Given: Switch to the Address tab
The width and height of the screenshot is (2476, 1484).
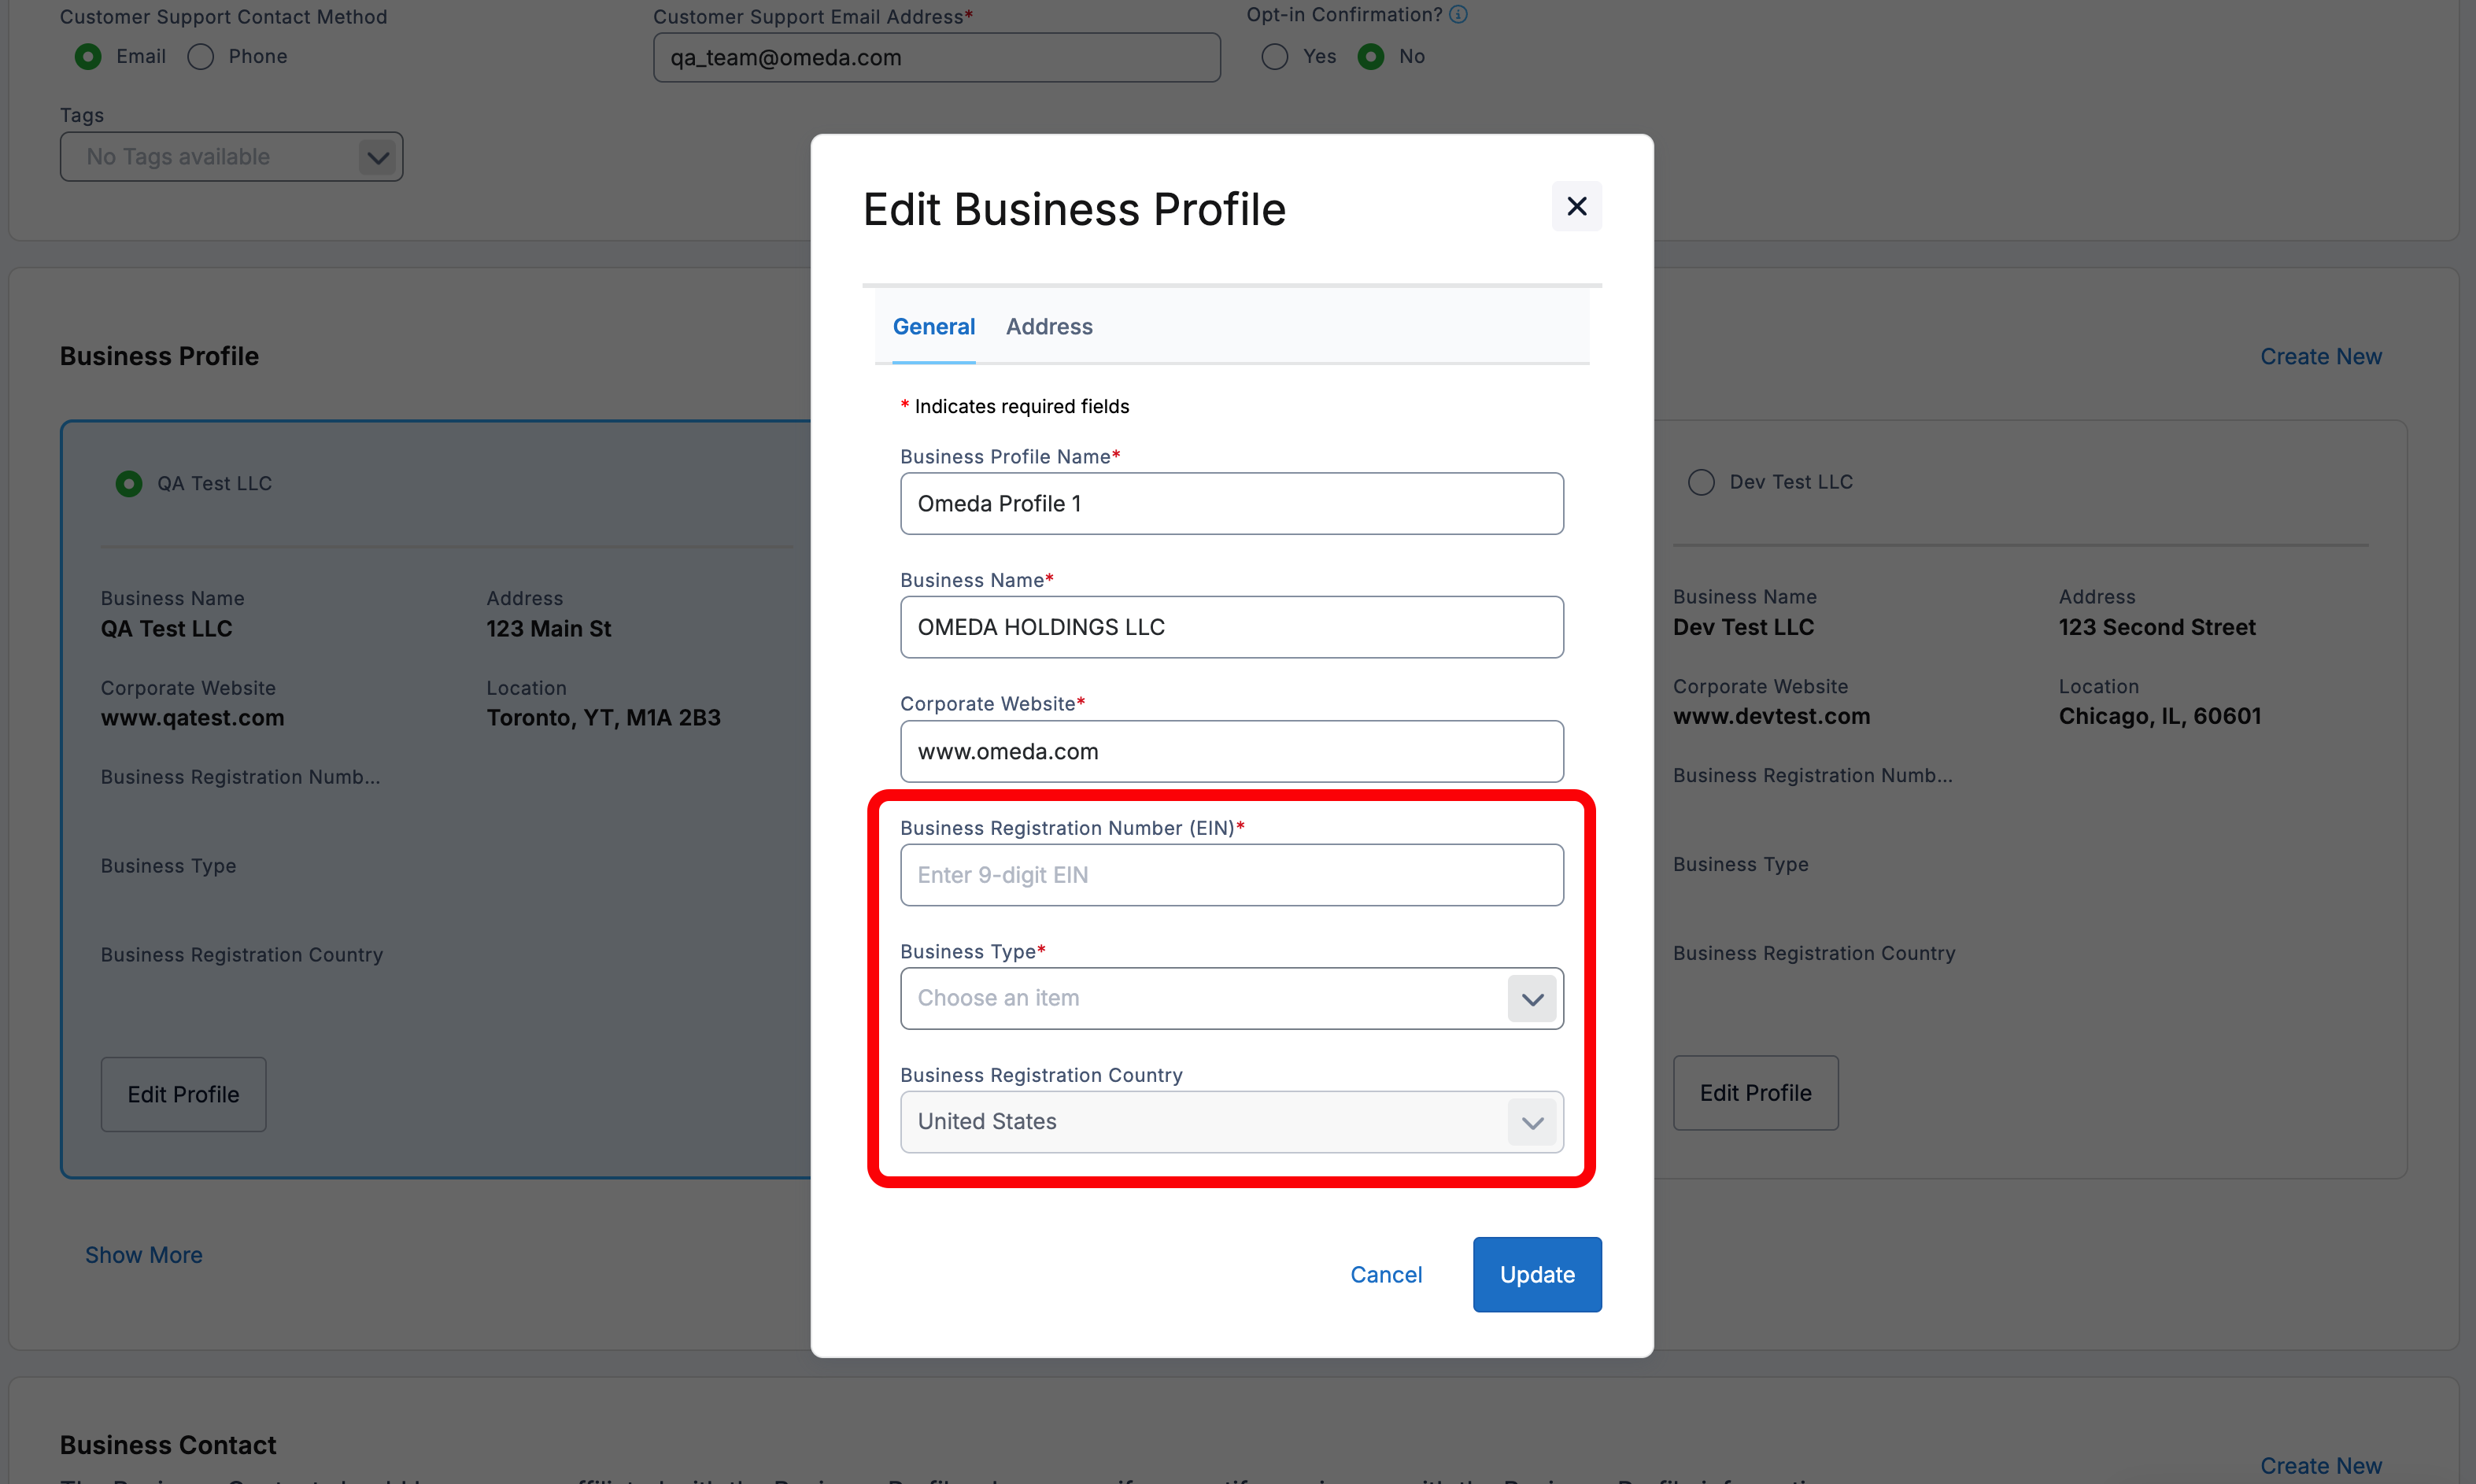Looking at the screenshot, I should 1049,327.
